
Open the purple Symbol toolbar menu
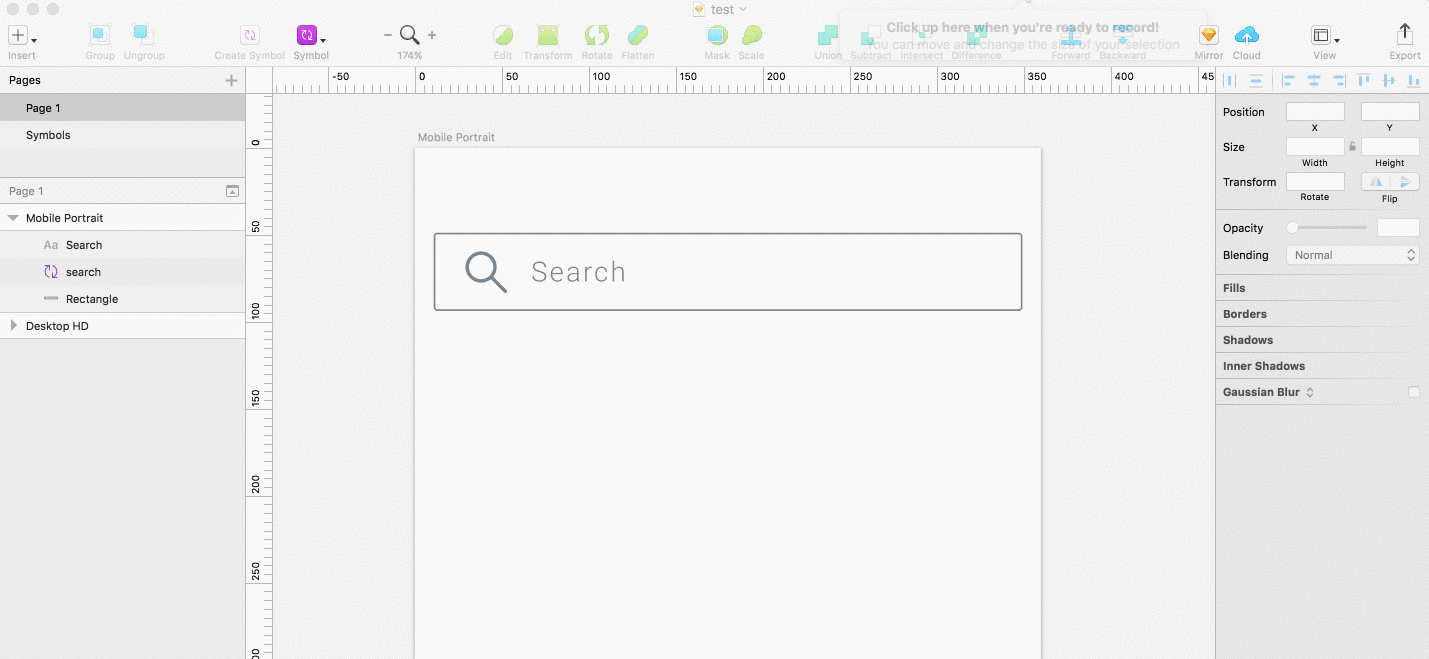coord(311,36)
